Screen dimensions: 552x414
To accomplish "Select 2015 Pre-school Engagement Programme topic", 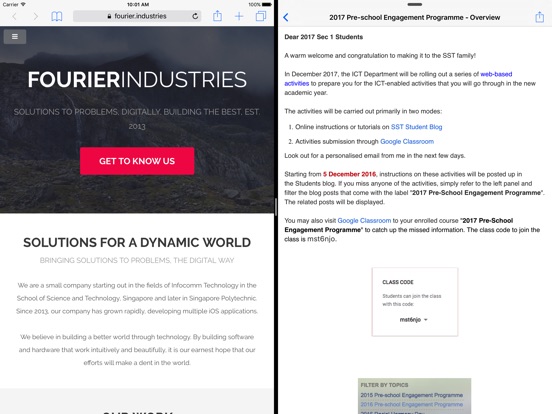I will 412,395.
